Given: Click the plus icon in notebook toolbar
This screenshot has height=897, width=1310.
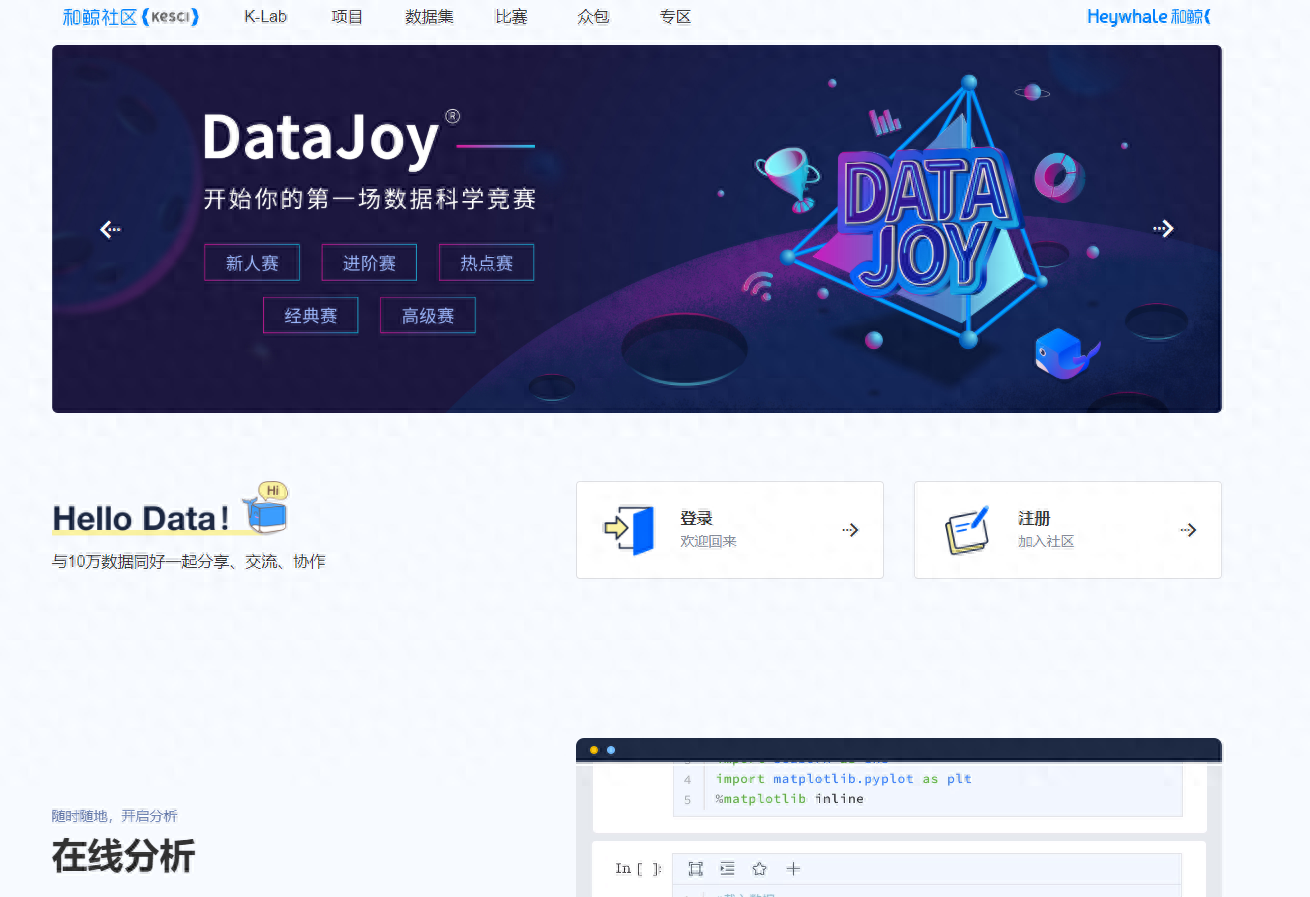Looking at the screenshot, I should click(x=793, y=869).
